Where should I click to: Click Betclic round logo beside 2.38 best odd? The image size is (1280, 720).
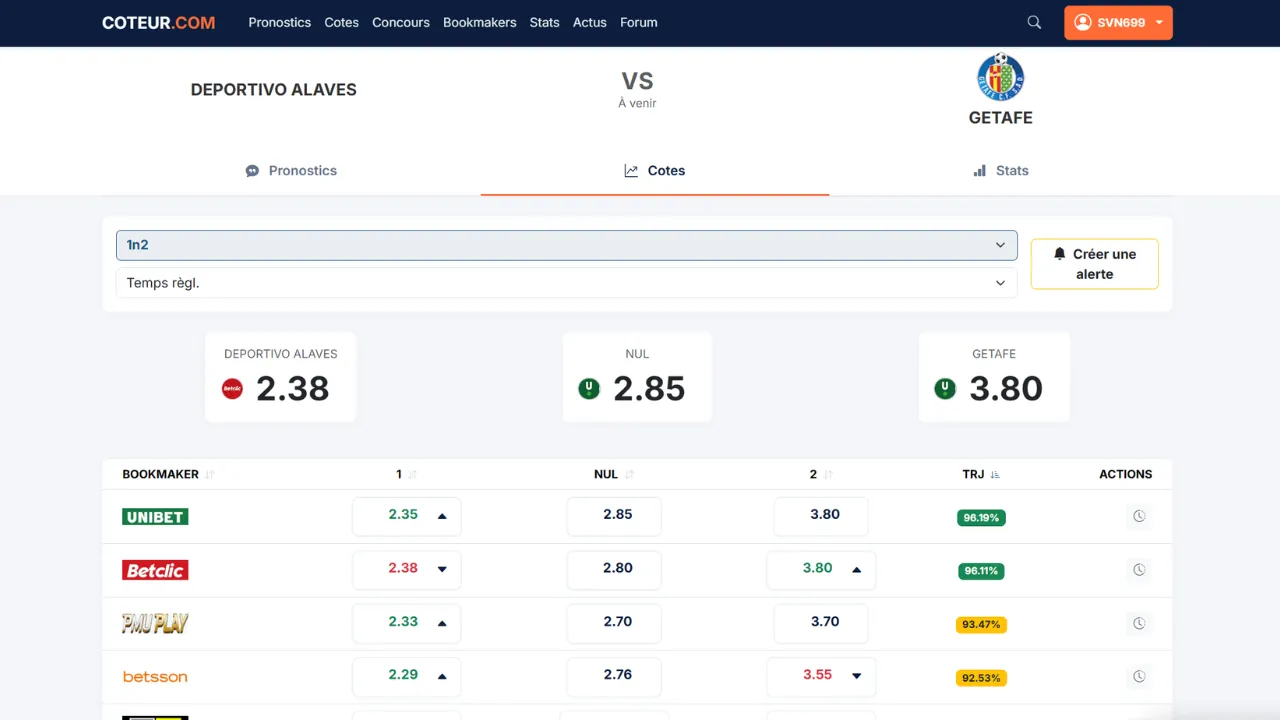tap(232, 389)
